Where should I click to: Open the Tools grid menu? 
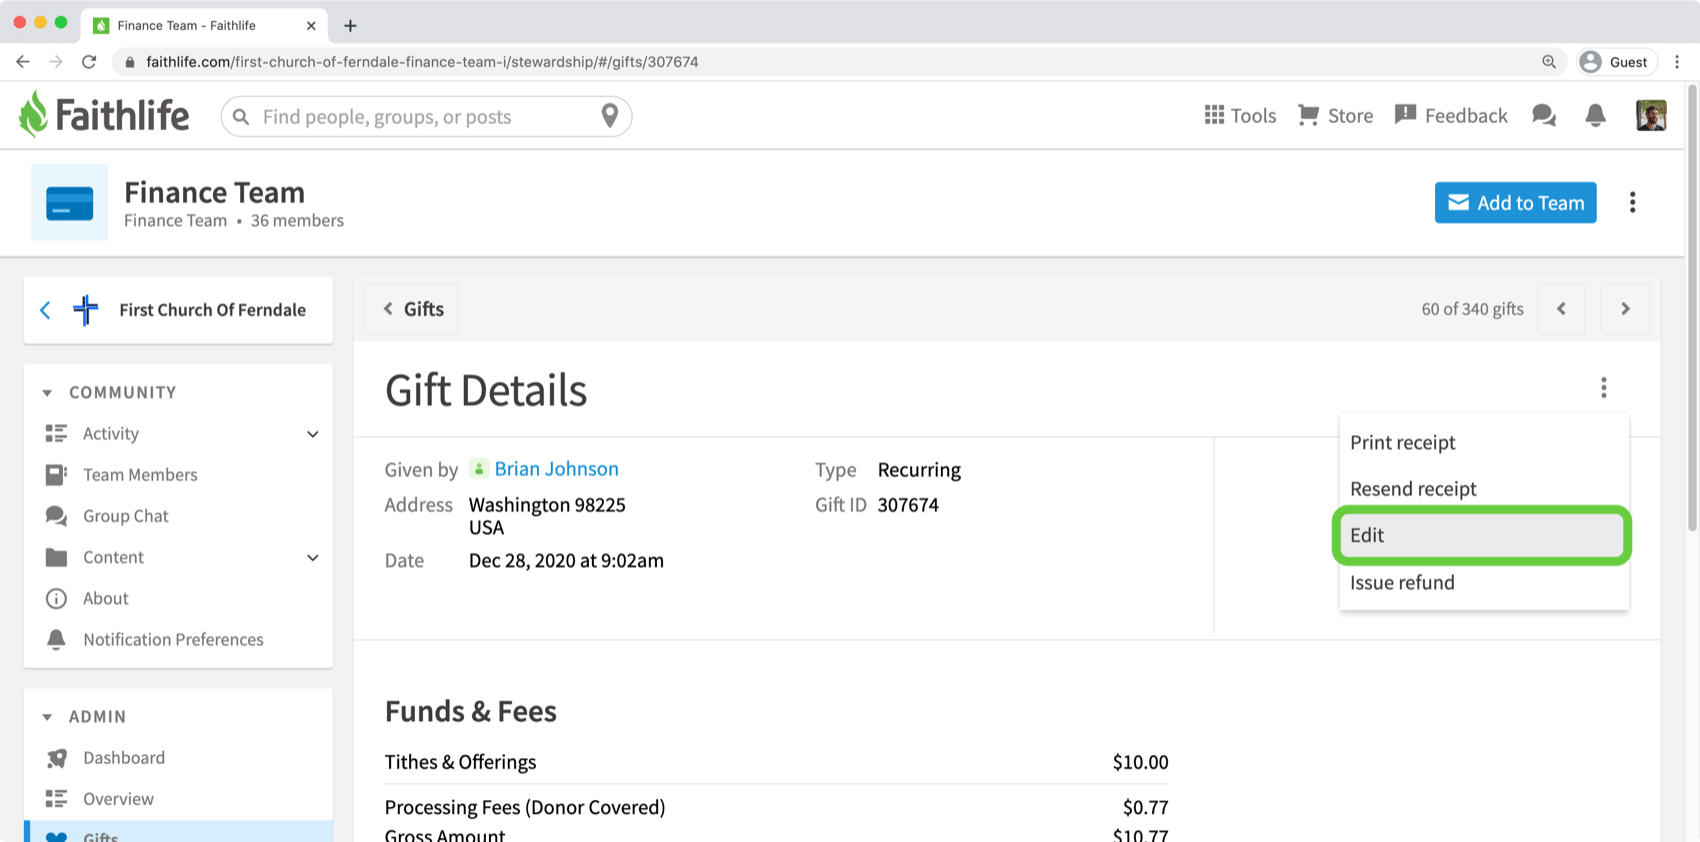tap(1240, 116)
